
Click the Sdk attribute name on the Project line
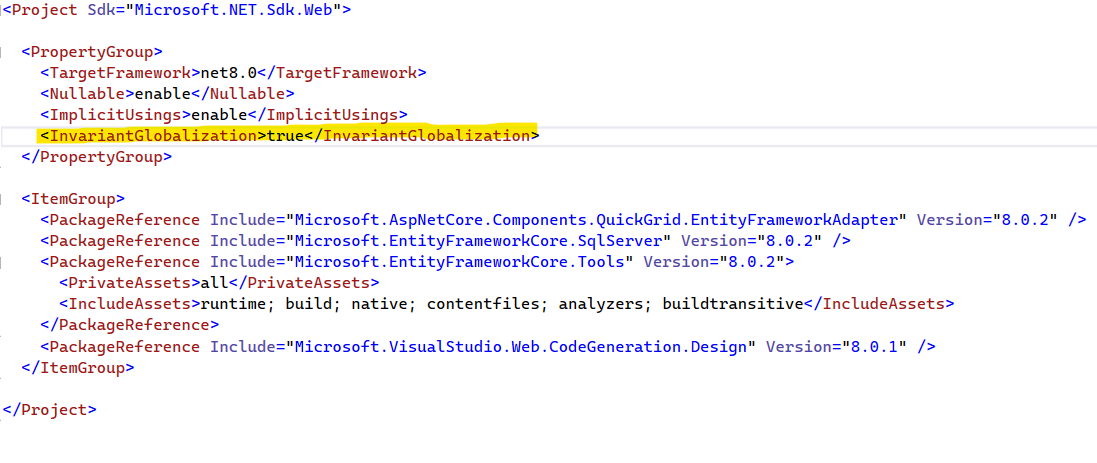(x=101, y=10)
